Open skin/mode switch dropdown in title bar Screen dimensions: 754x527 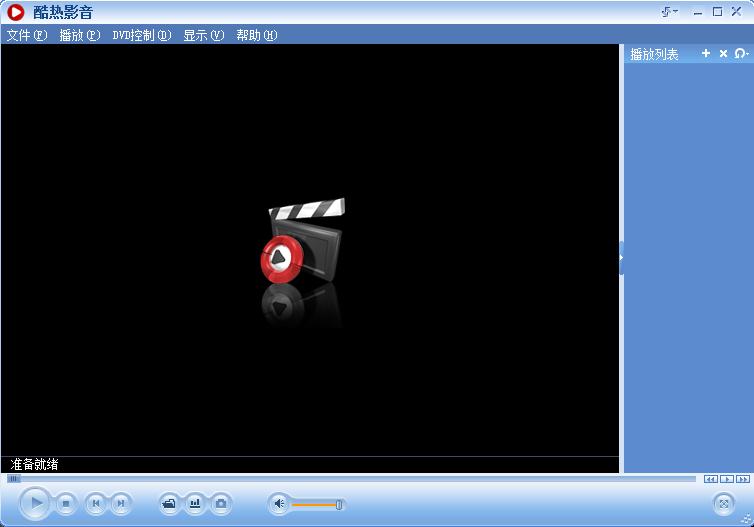coord(669,12)
